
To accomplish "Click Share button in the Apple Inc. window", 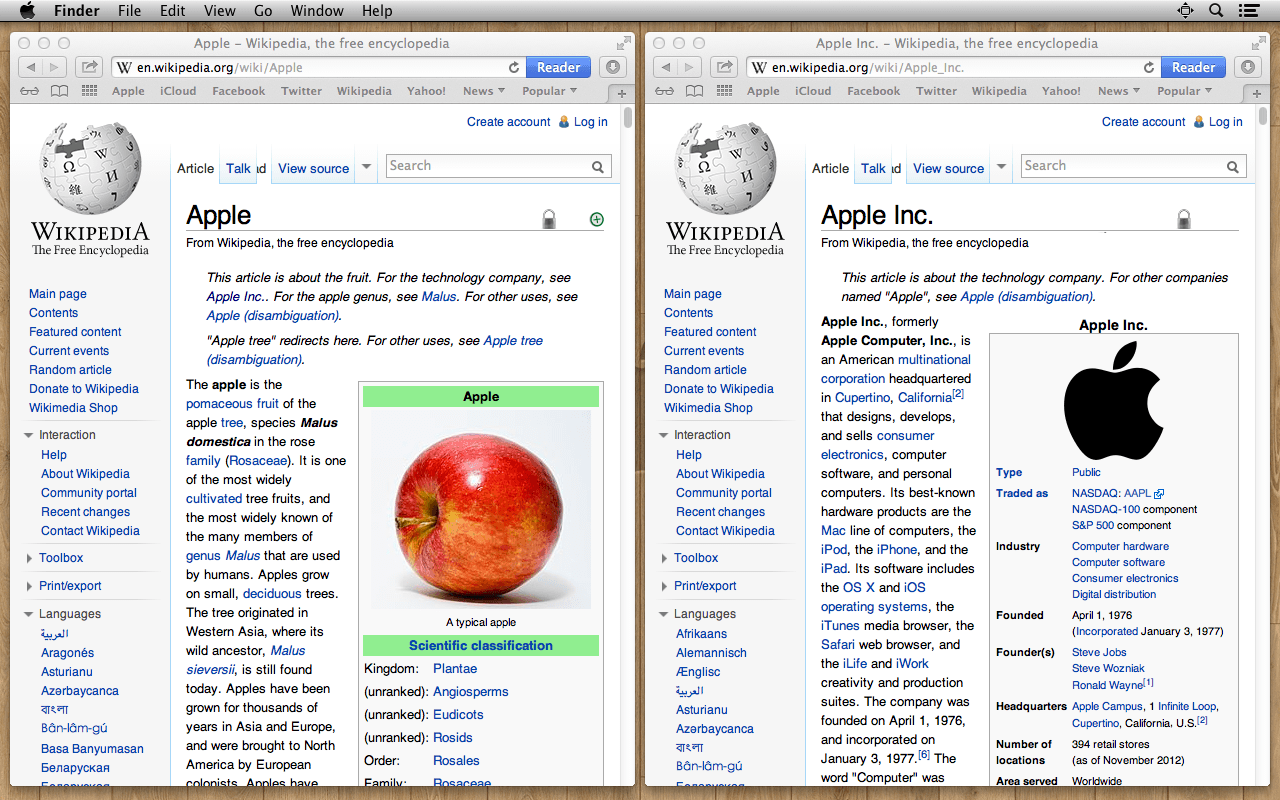I will (724, 67).
